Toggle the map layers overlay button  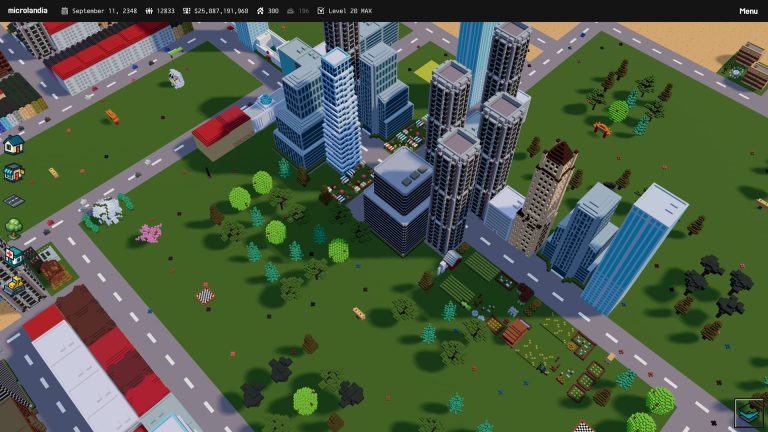[748, 412]
